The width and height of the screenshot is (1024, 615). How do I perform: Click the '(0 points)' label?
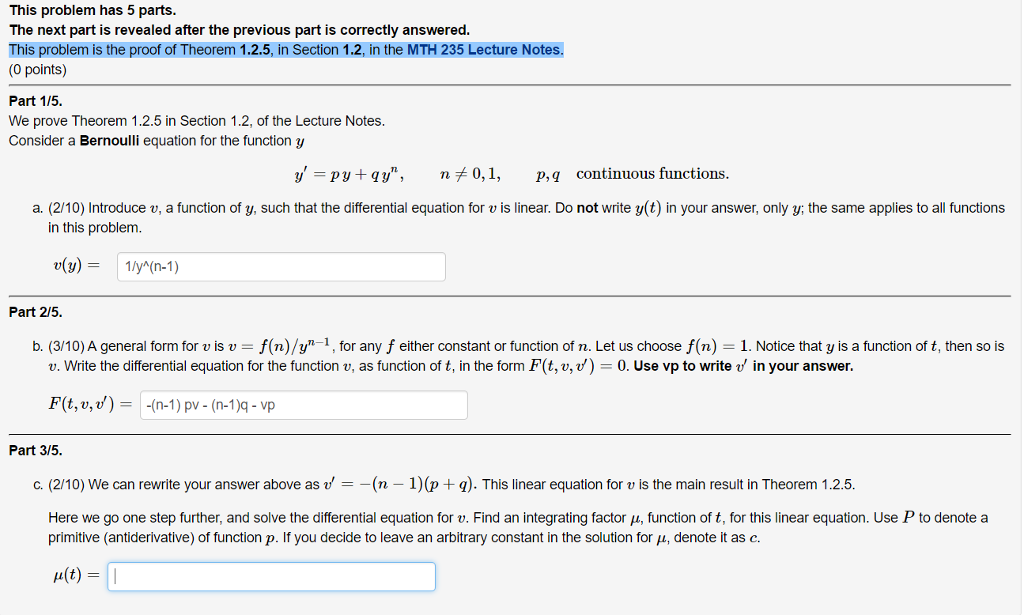38,70
